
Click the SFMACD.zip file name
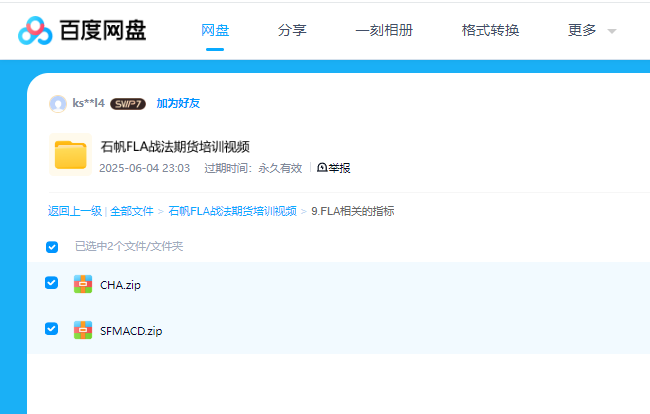click(131, 331)
